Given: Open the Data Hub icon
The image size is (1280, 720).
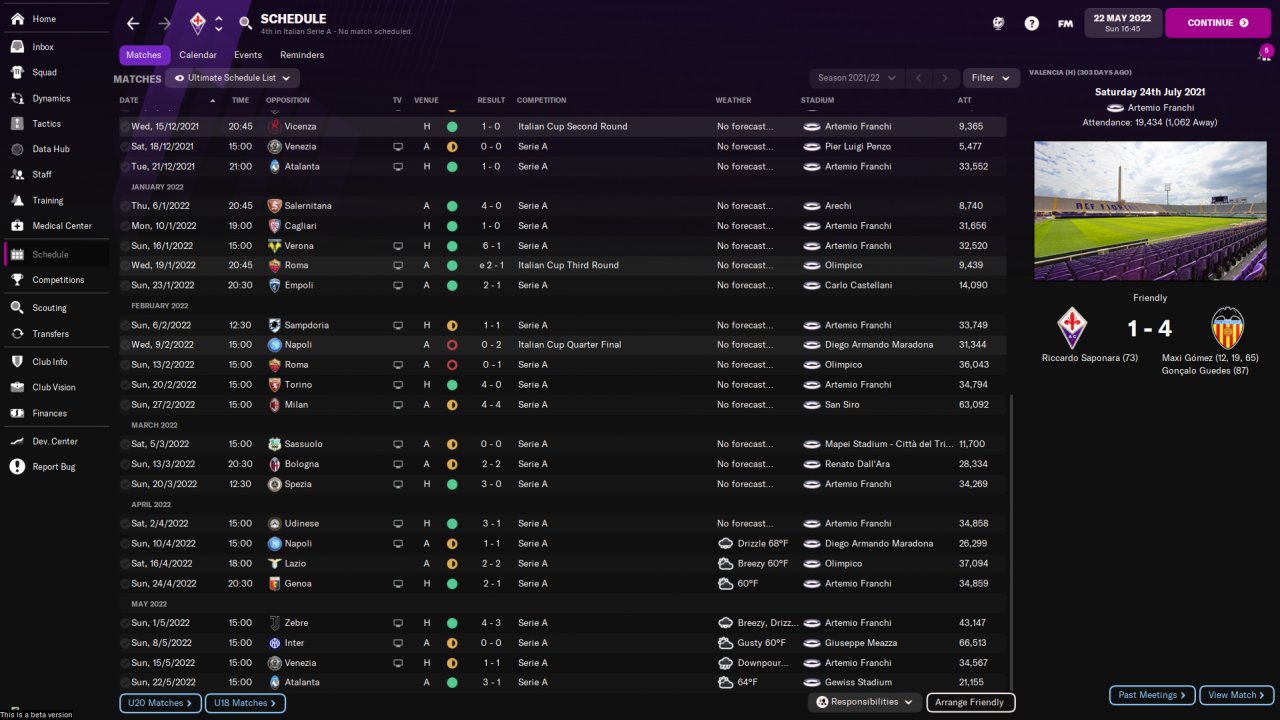Looking at the screenshot, I should click(x=17, y=149).
